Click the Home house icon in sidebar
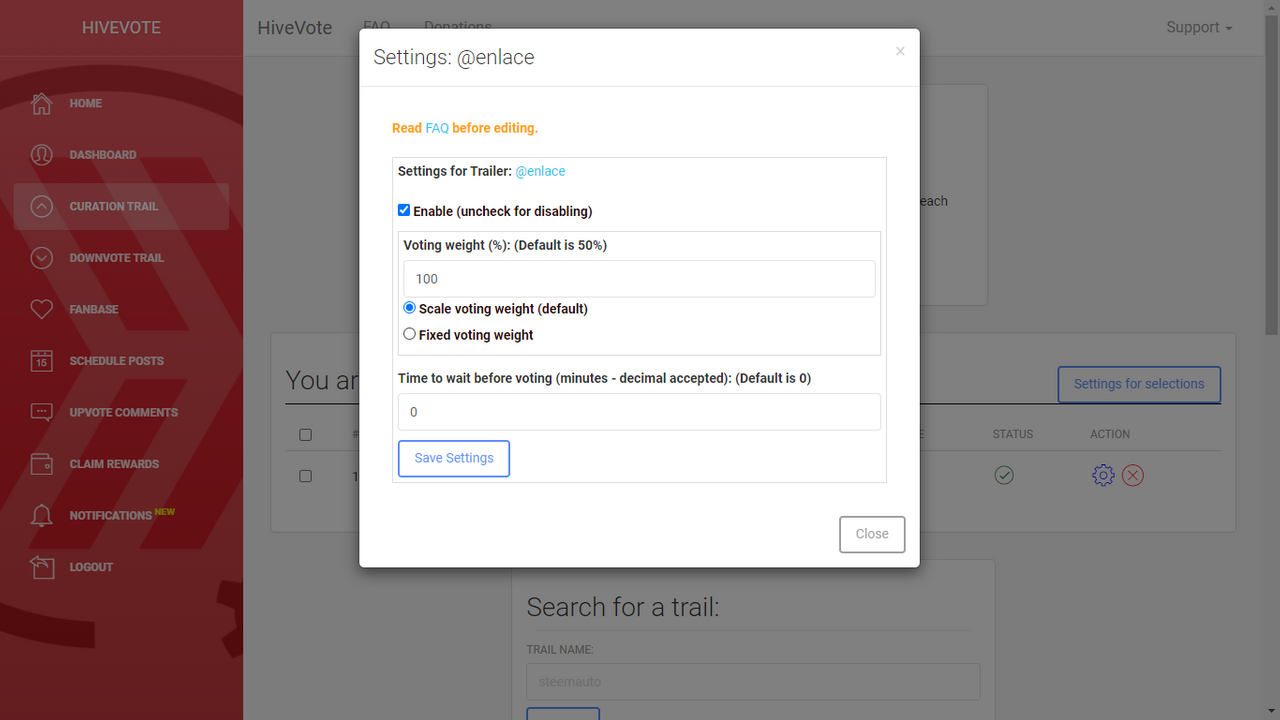 [41, 103]
